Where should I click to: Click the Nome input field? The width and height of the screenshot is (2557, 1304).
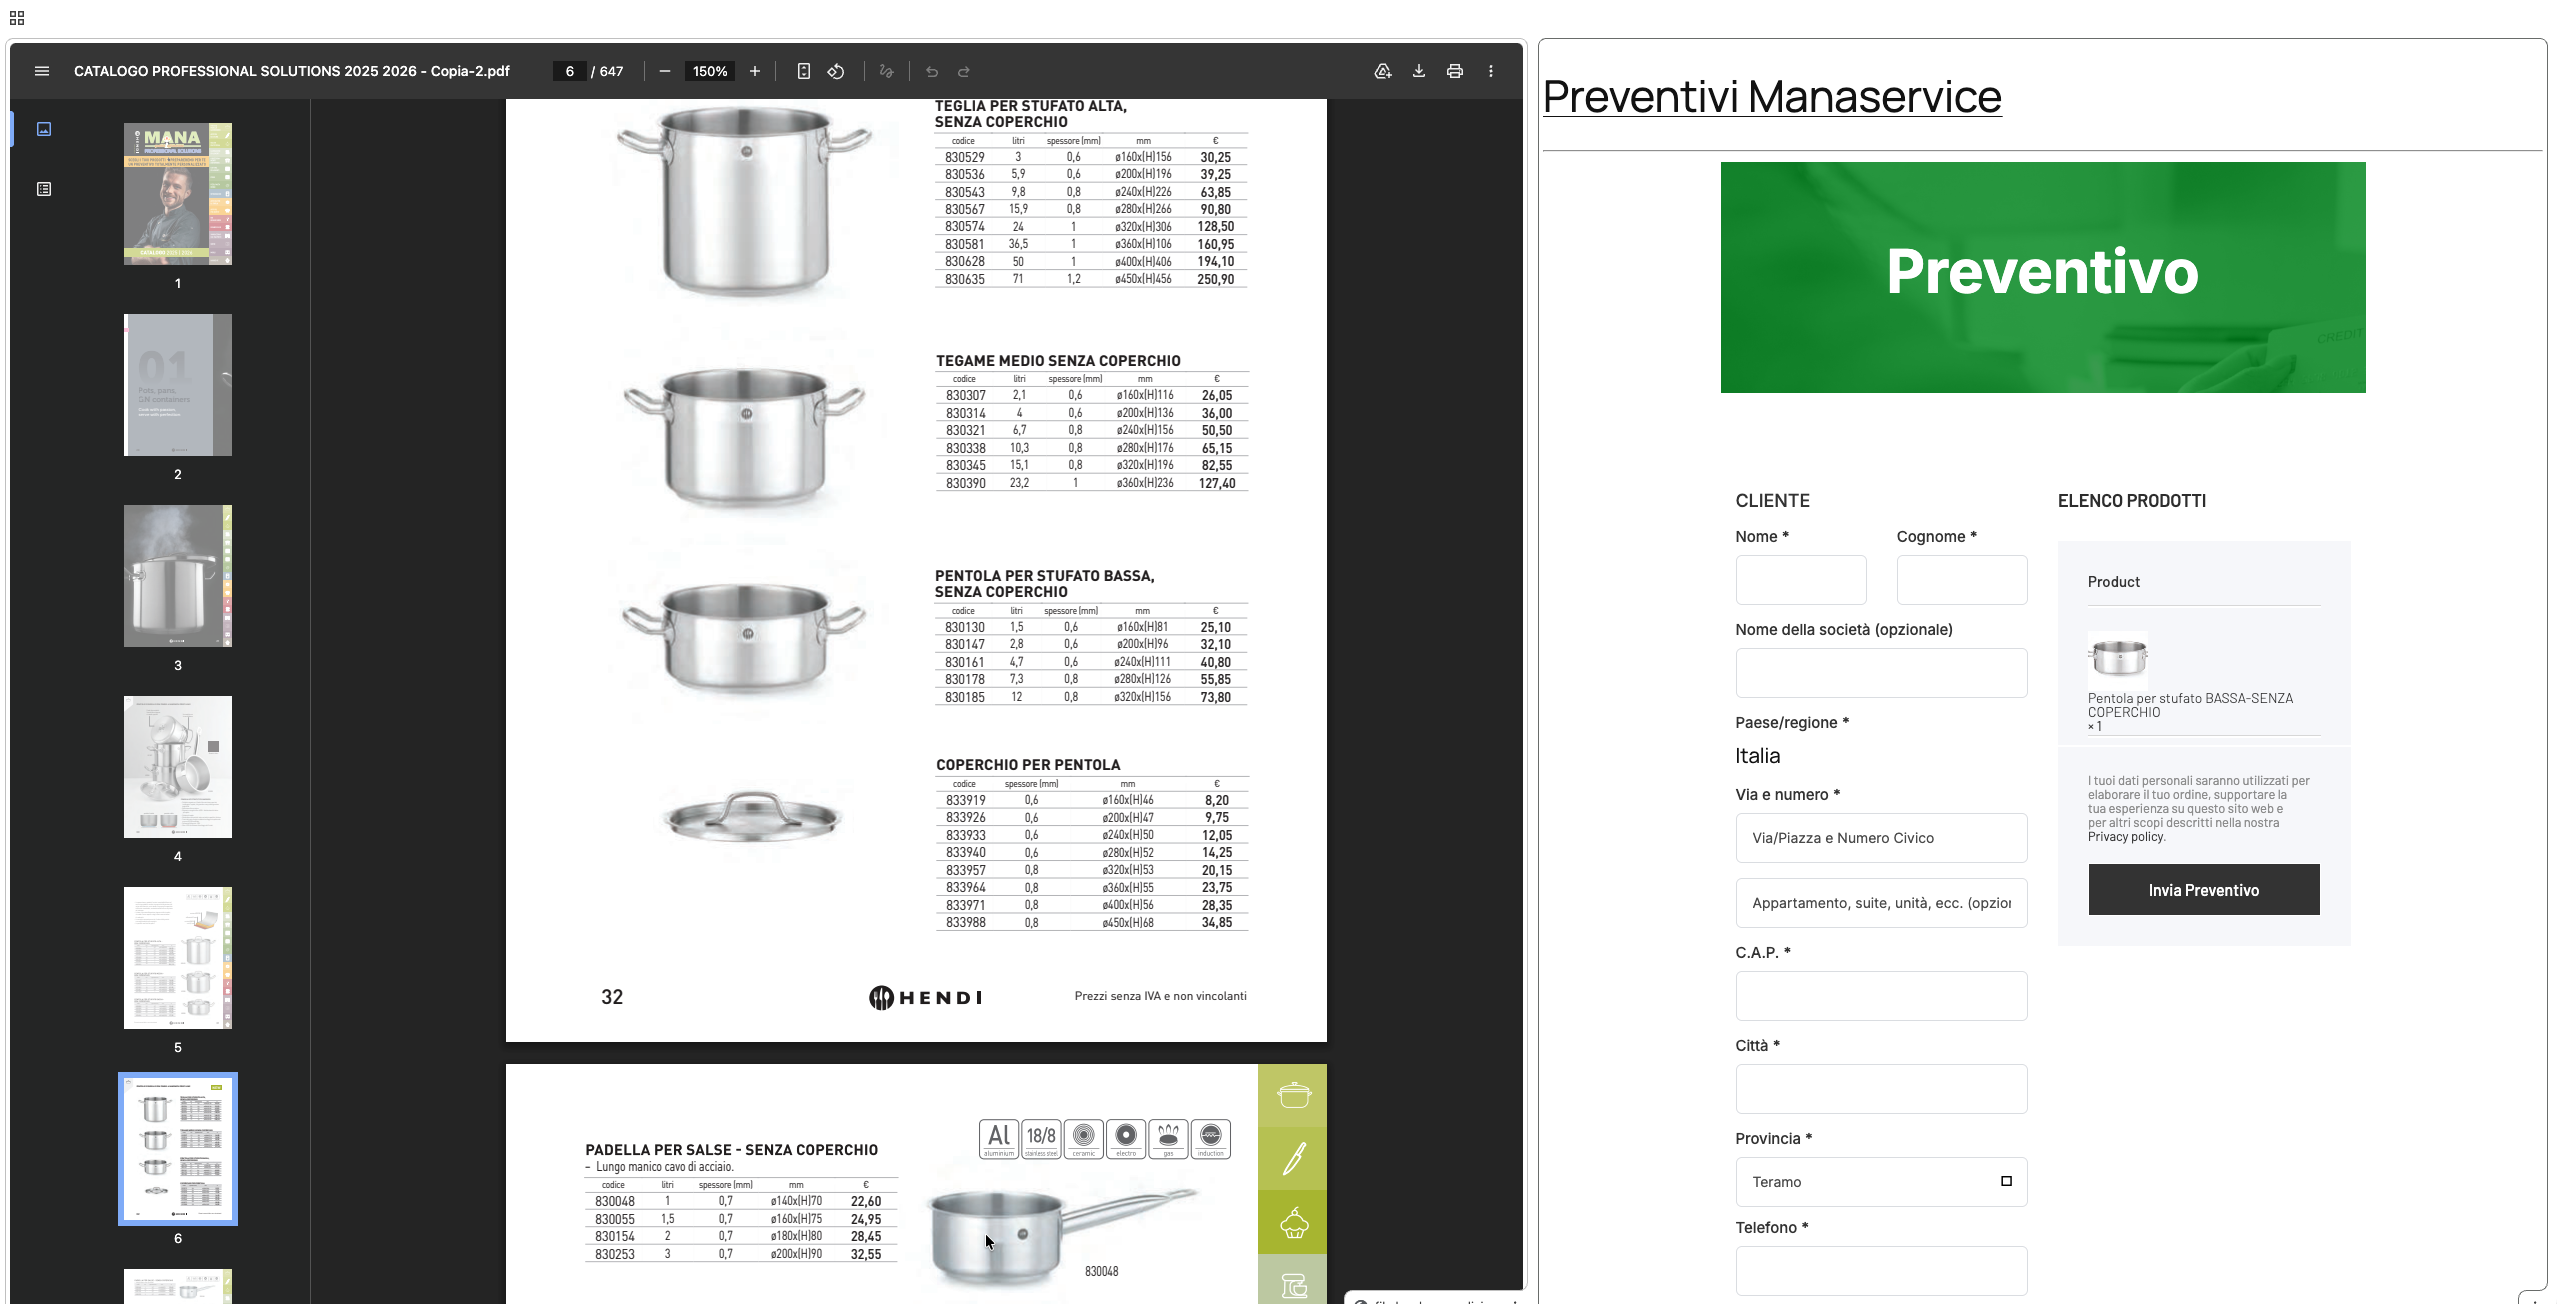[1800, 580]
